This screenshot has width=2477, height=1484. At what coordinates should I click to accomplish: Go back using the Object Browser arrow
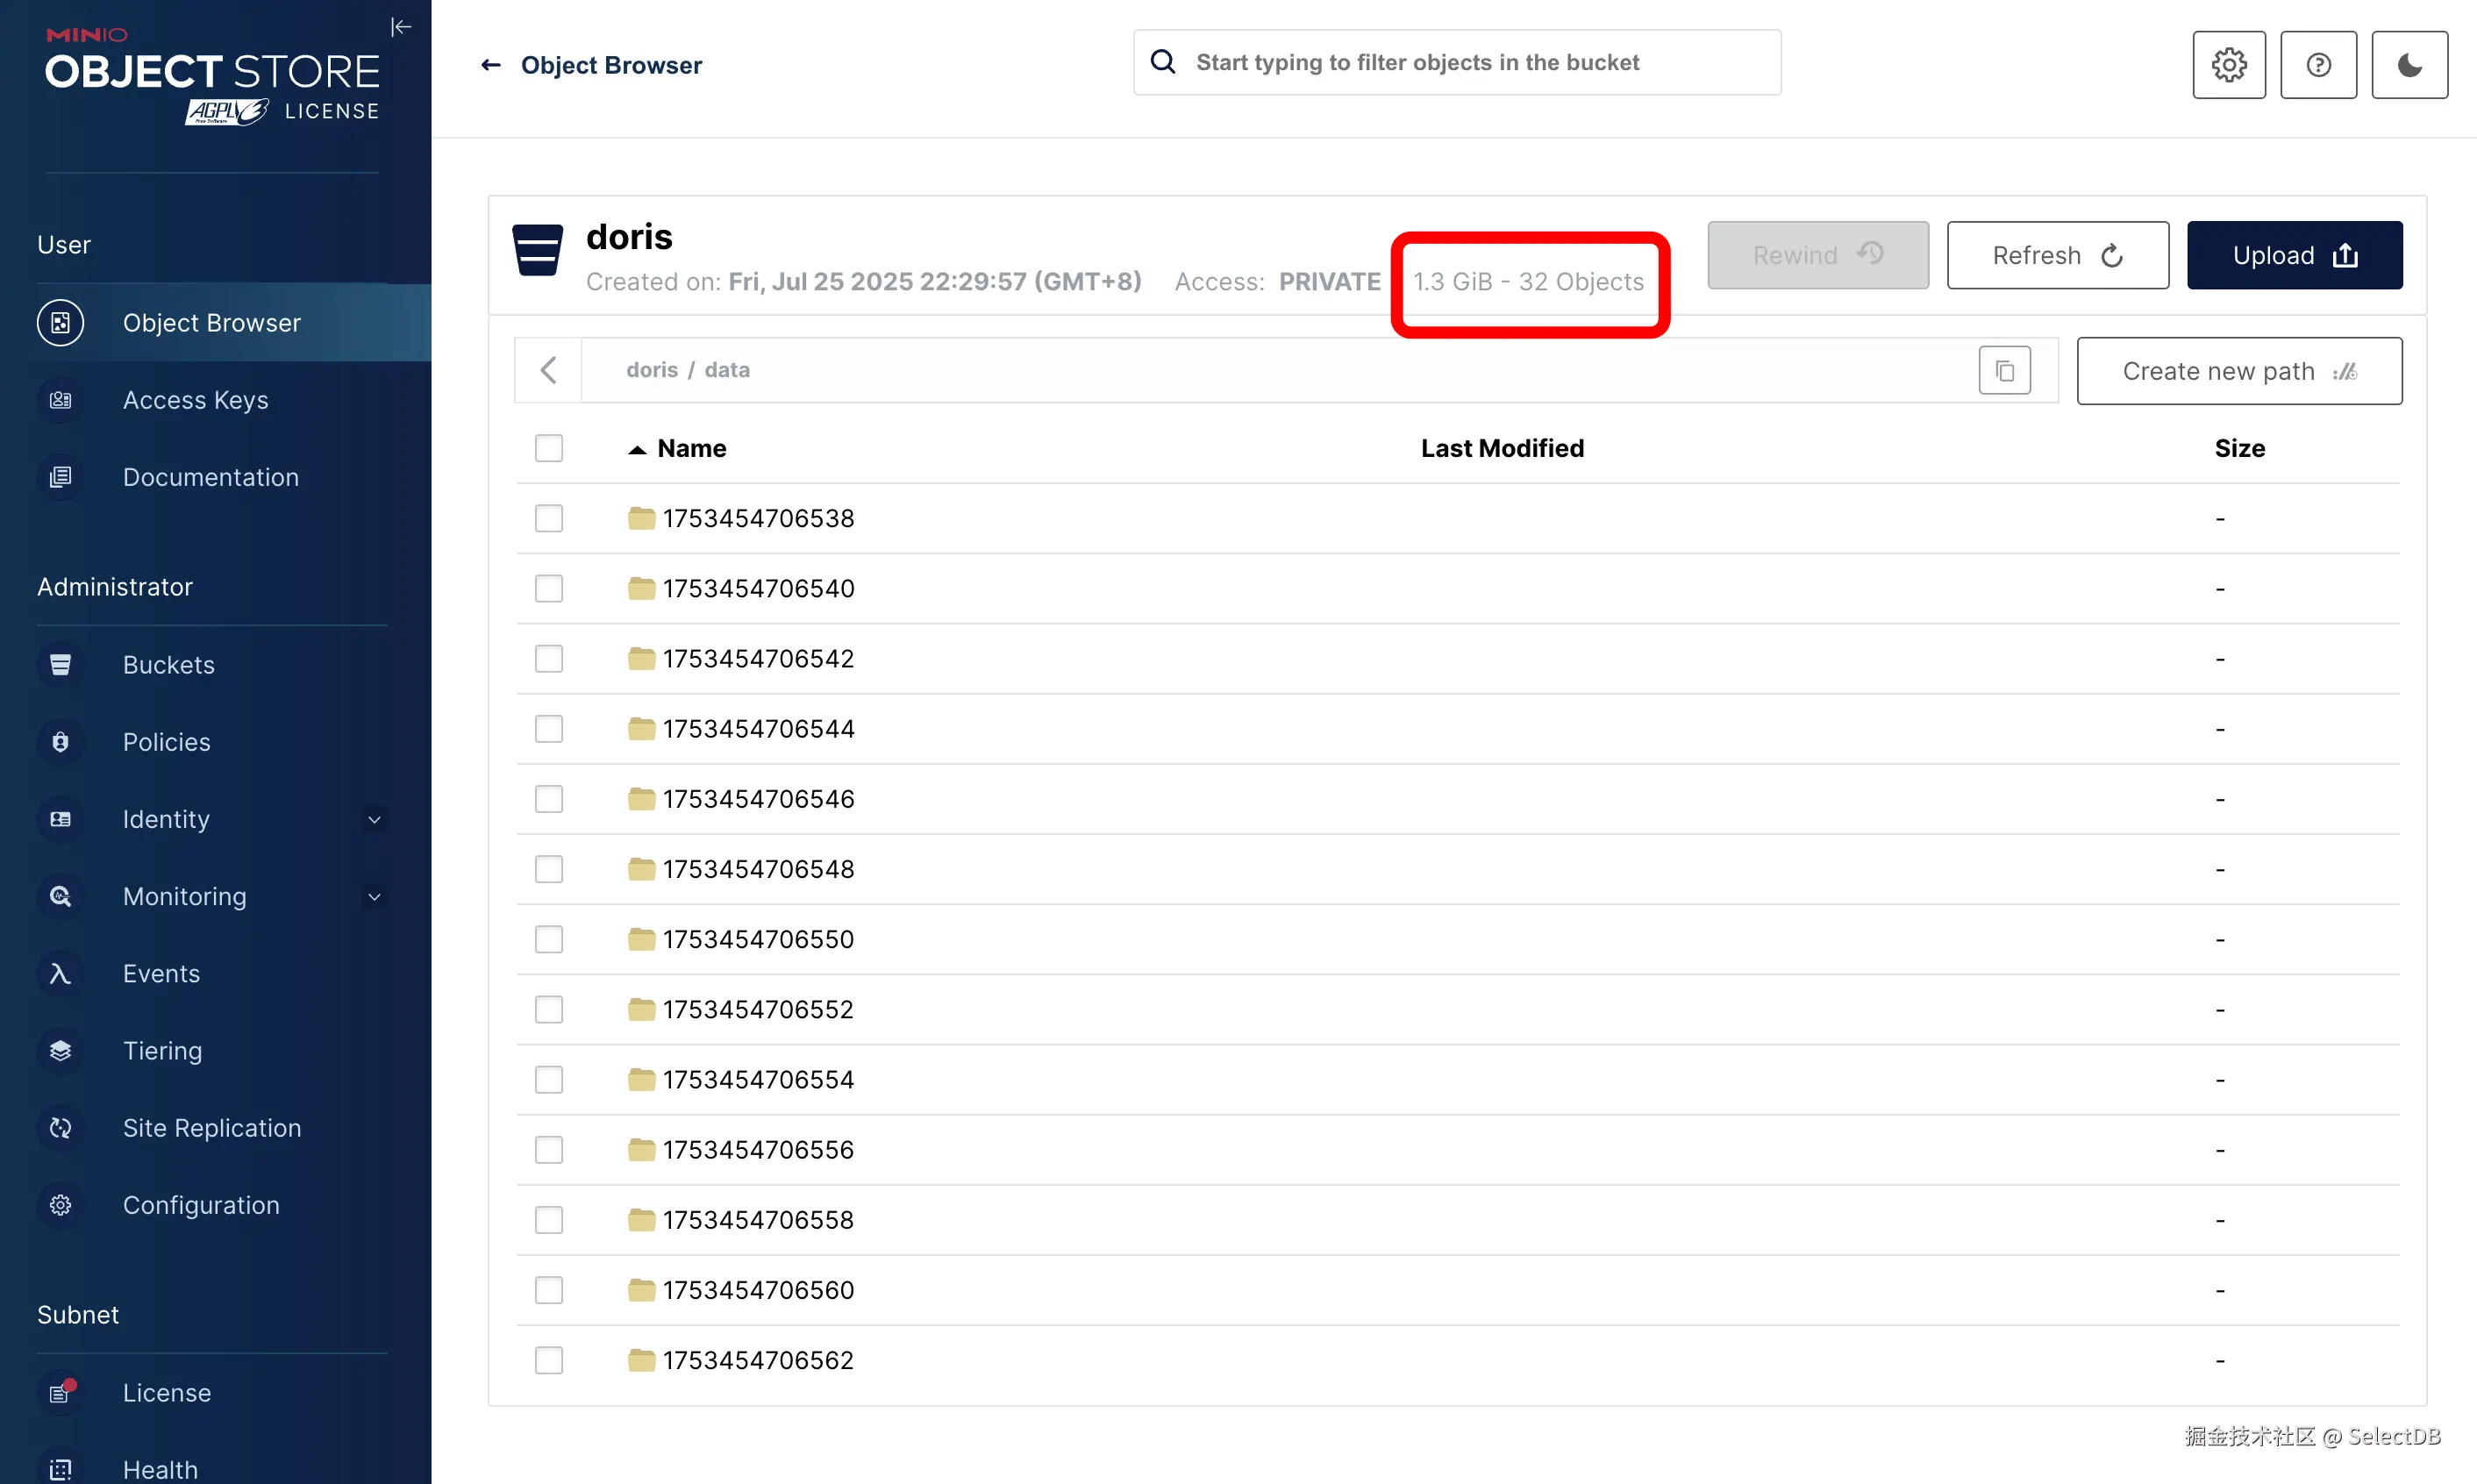pos(490,65)
